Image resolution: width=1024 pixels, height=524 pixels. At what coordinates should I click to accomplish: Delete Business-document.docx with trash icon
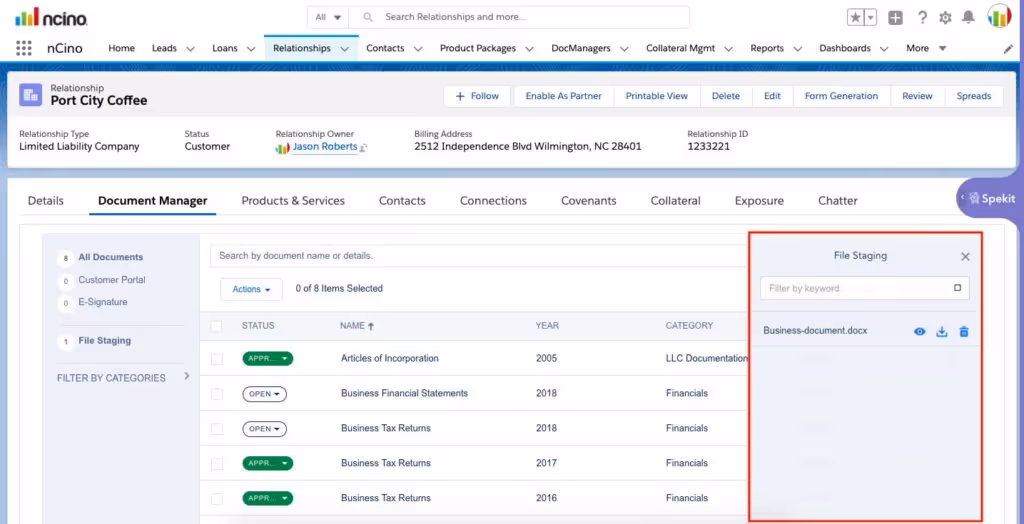click(x=963, y=331)
